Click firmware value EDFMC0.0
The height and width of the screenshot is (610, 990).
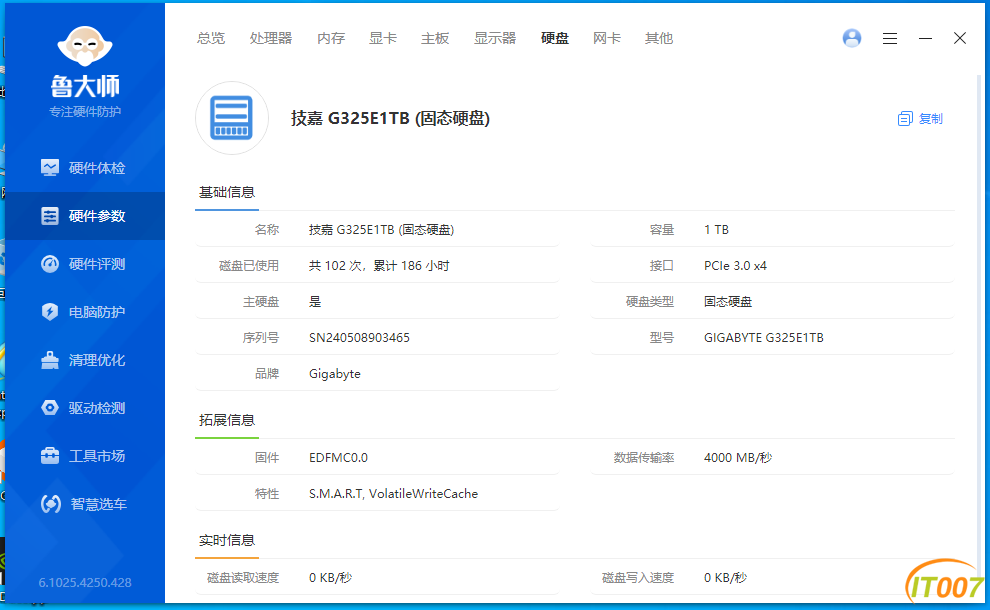pos(338,458)
